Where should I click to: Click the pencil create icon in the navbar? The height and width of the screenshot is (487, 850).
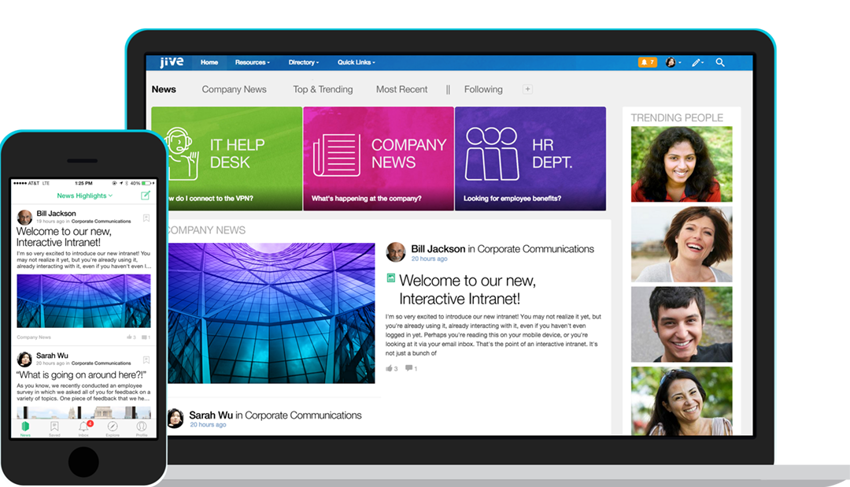click(696, 62)
